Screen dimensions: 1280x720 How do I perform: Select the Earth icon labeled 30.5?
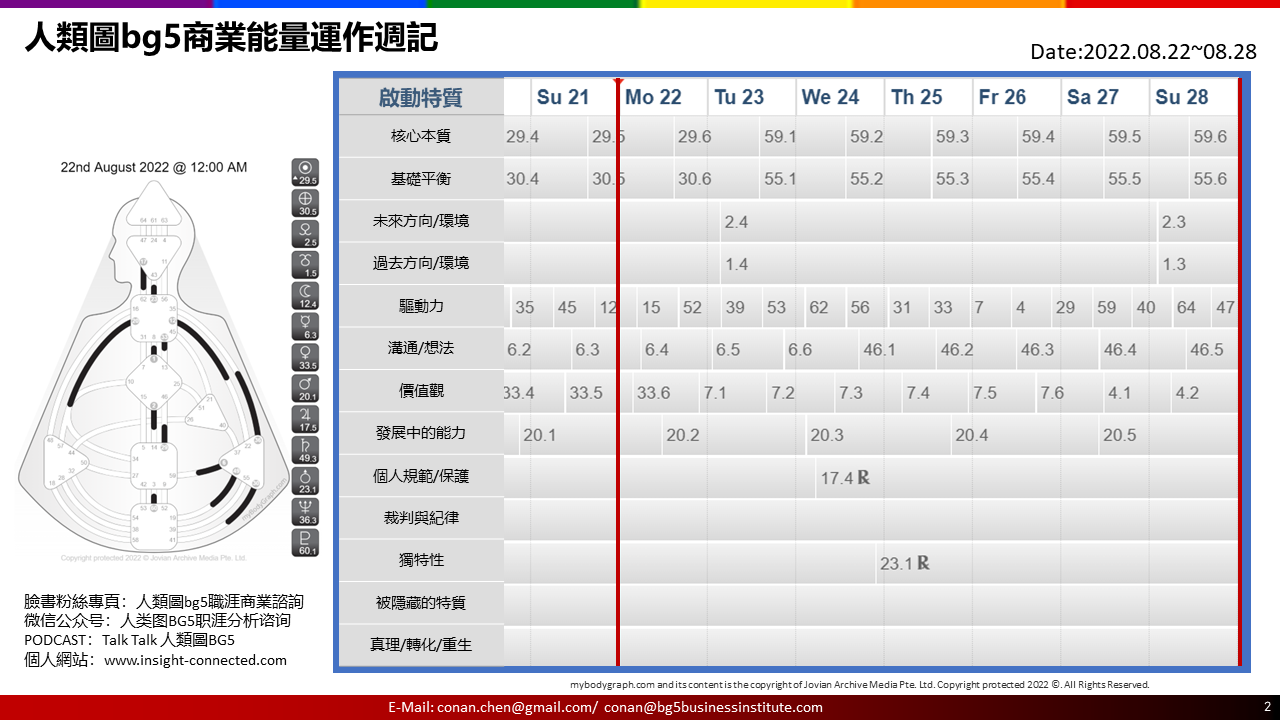point(305,203)
